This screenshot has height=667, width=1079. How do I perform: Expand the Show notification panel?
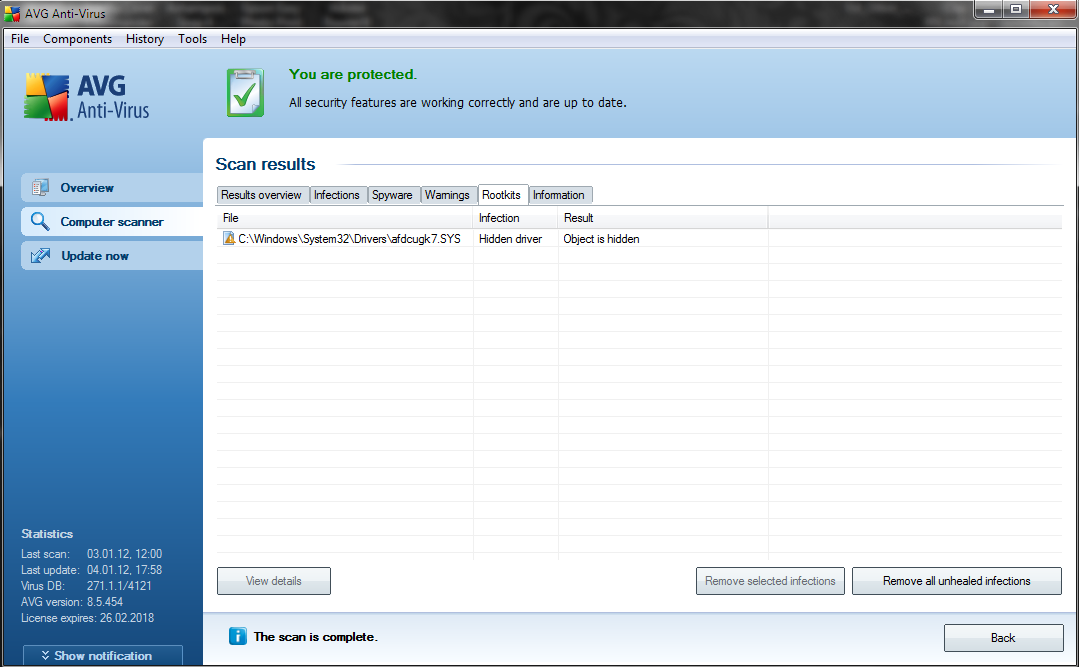[103, 655]
